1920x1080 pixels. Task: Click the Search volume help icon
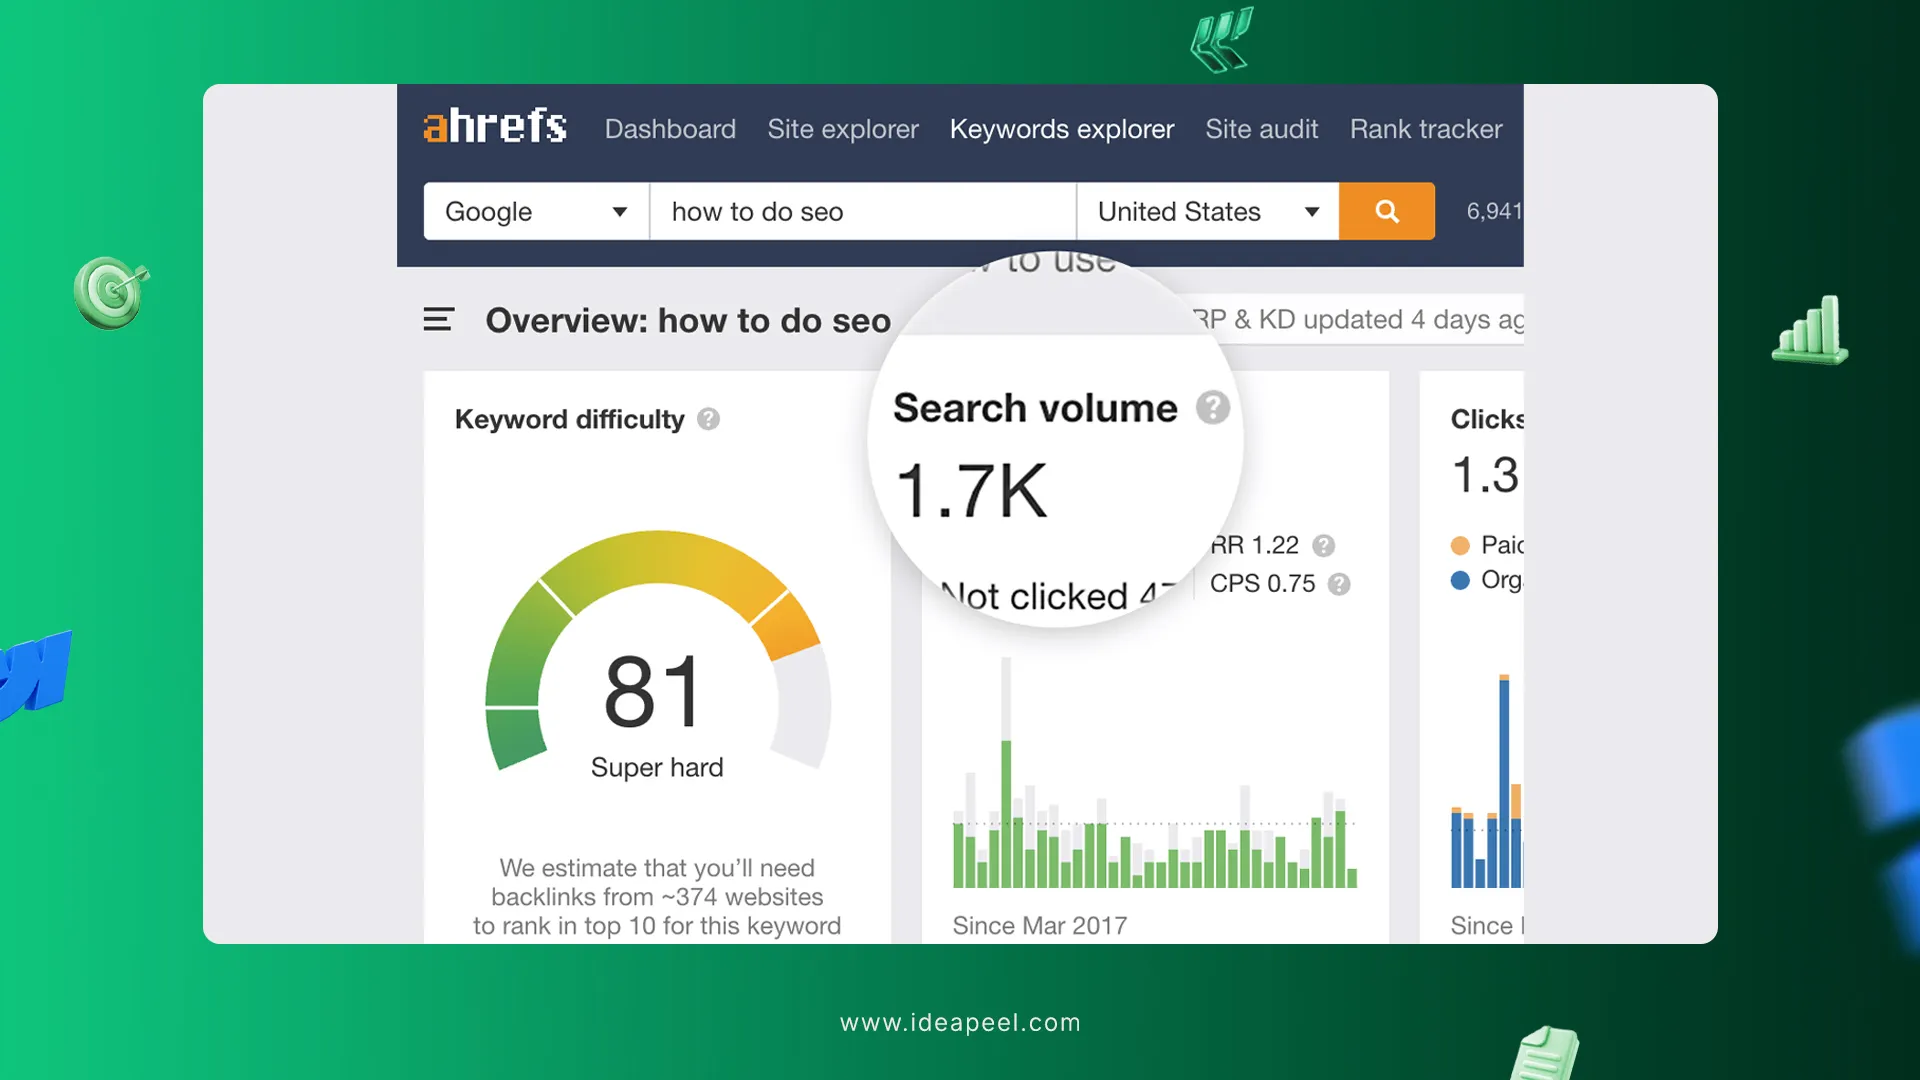point(1212,408)
